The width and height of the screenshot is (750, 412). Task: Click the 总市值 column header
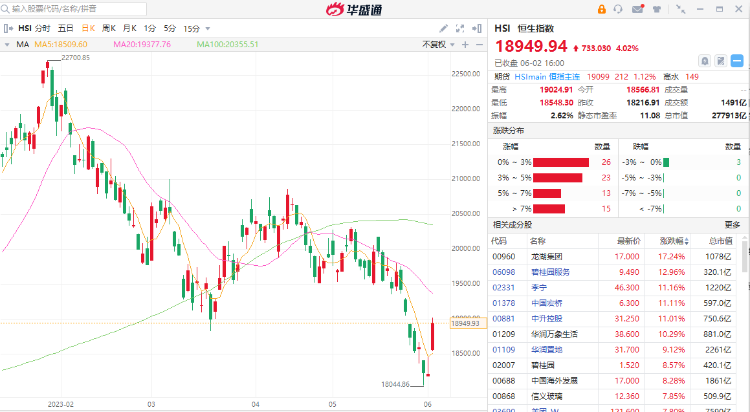pos(720,241)
